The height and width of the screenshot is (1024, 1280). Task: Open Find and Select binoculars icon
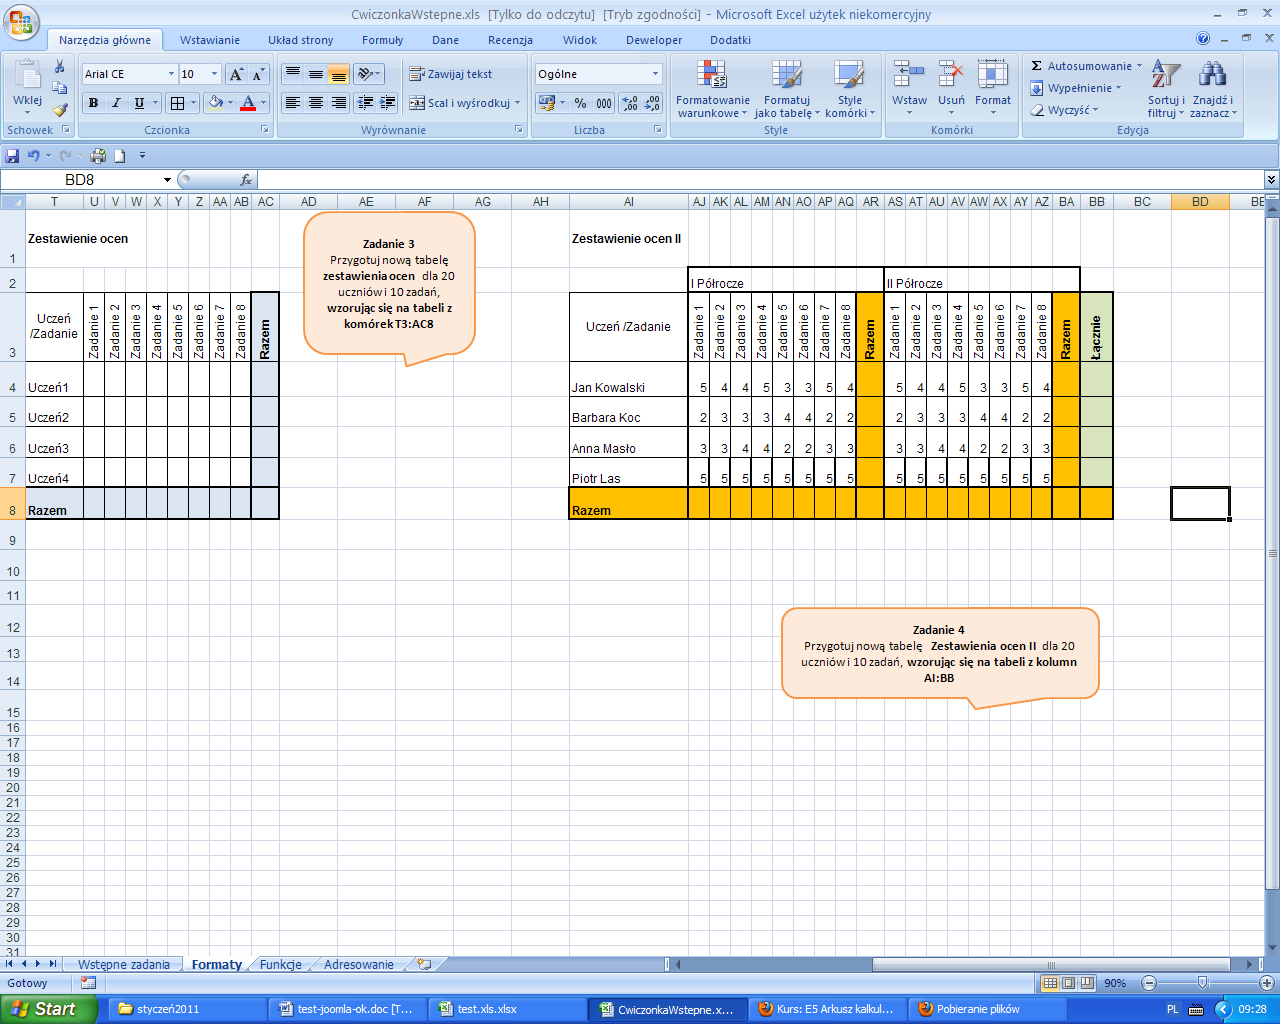click(1212, 75)
